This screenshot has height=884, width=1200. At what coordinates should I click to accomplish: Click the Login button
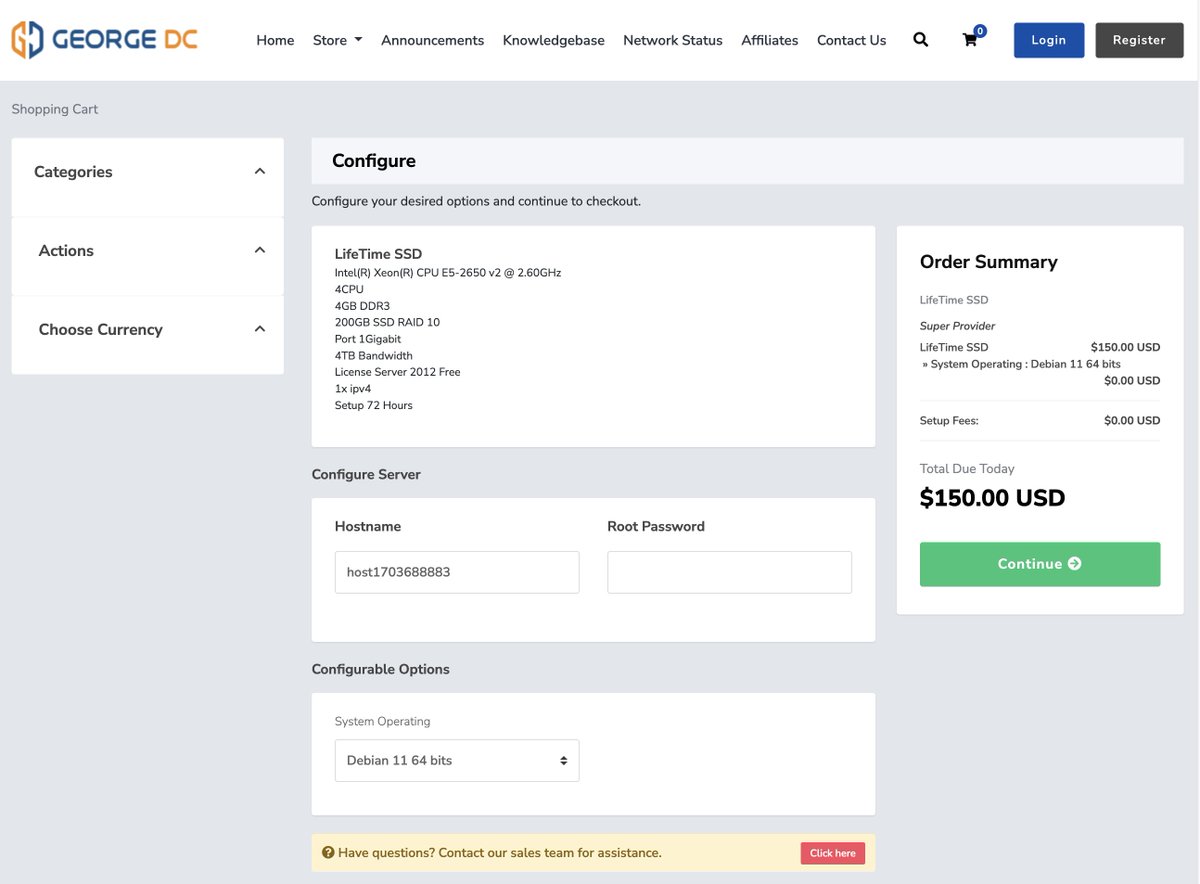[1049, 40]
